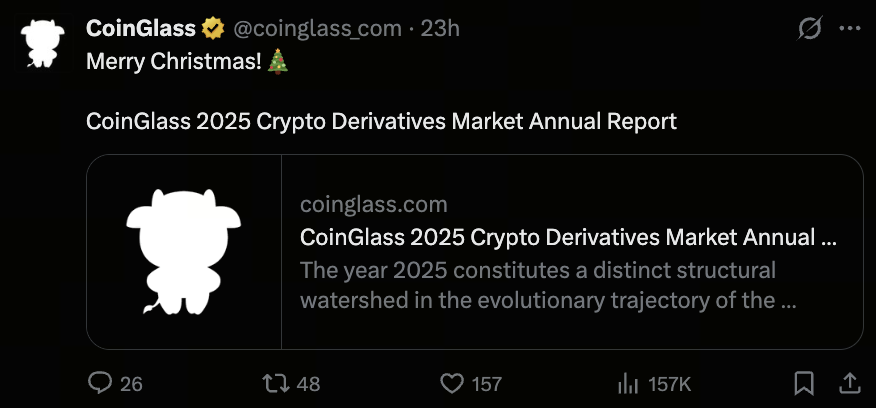Open the CoinGlass profile avatar
This screenshot has width=876, height=408.
[42, 42]
